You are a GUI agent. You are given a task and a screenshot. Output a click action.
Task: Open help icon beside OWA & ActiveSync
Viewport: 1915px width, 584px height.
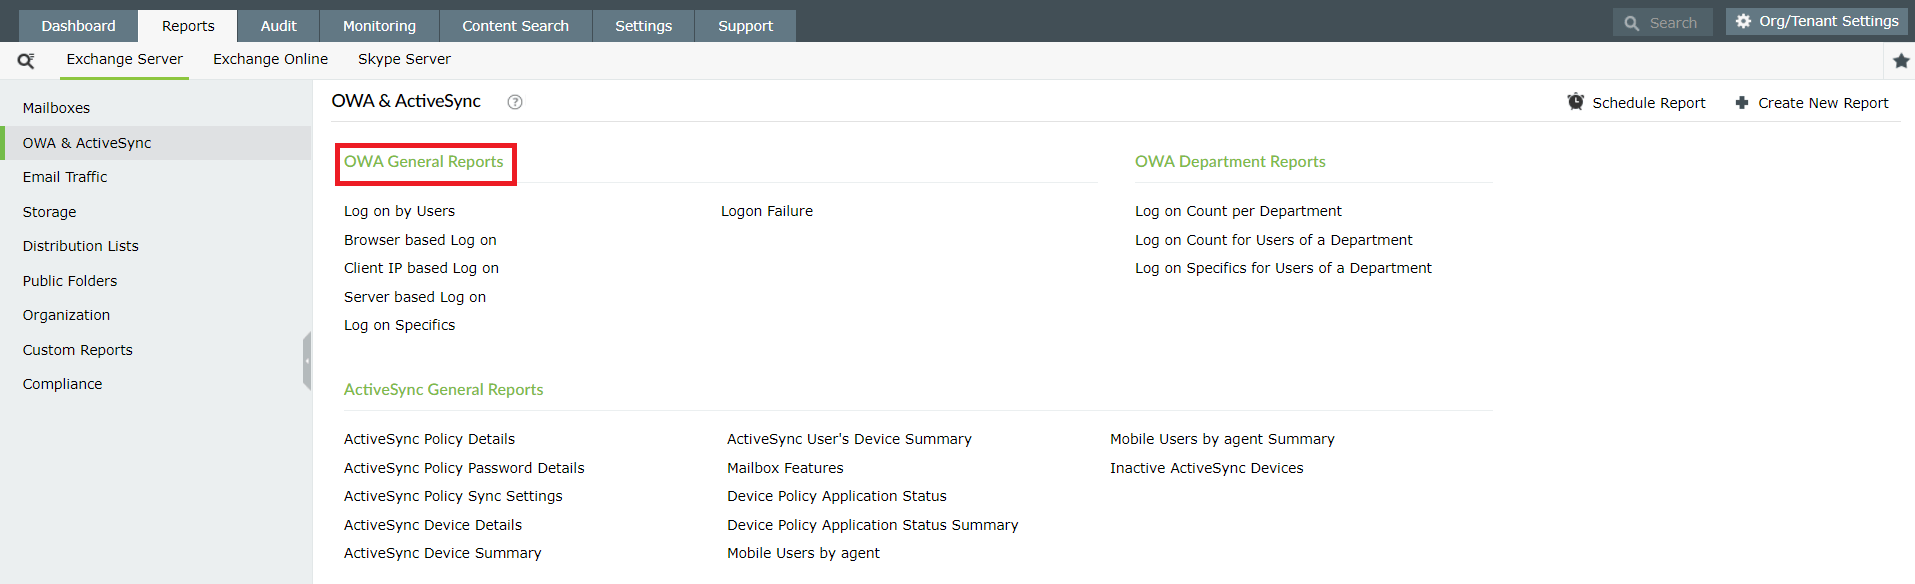pyautogui.click(x=515, y=102)
